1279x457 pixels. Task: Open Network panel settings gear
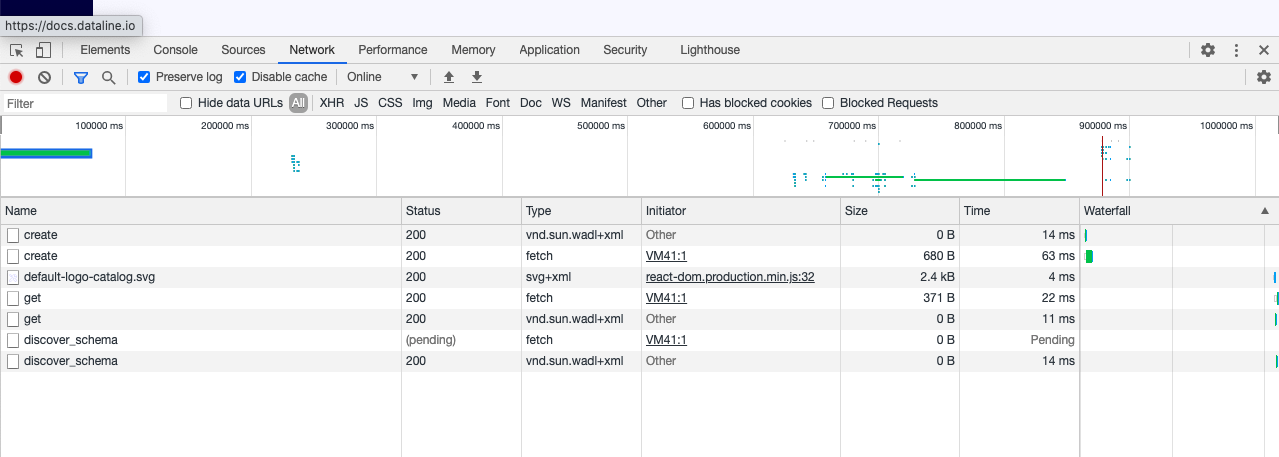point(1264,77)
